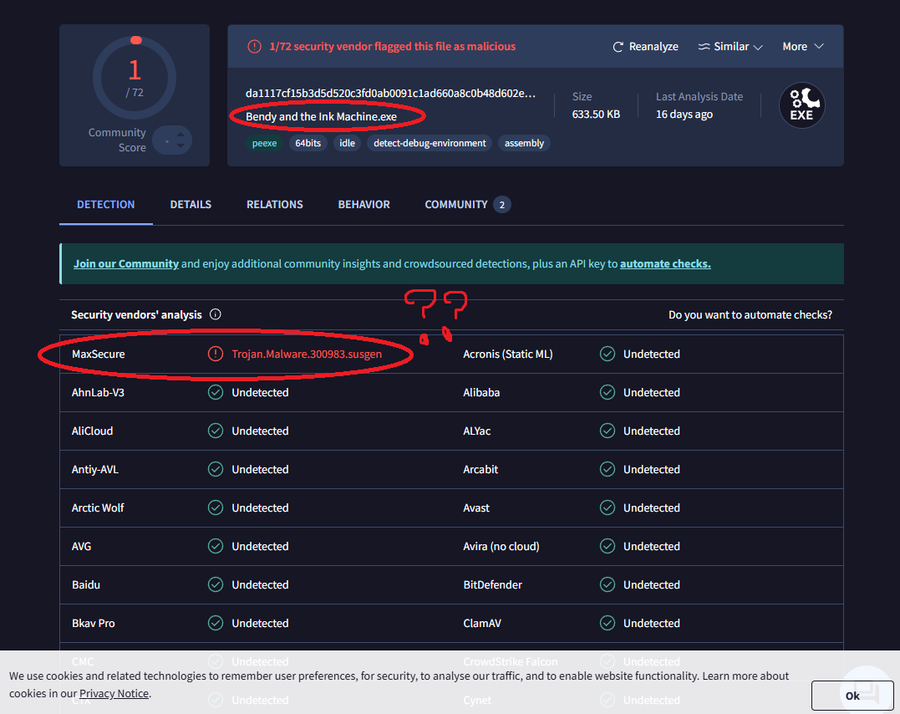Click the detection score circle gauge
This screenshot has height=714, width=900.
click(x=134, y=78)
